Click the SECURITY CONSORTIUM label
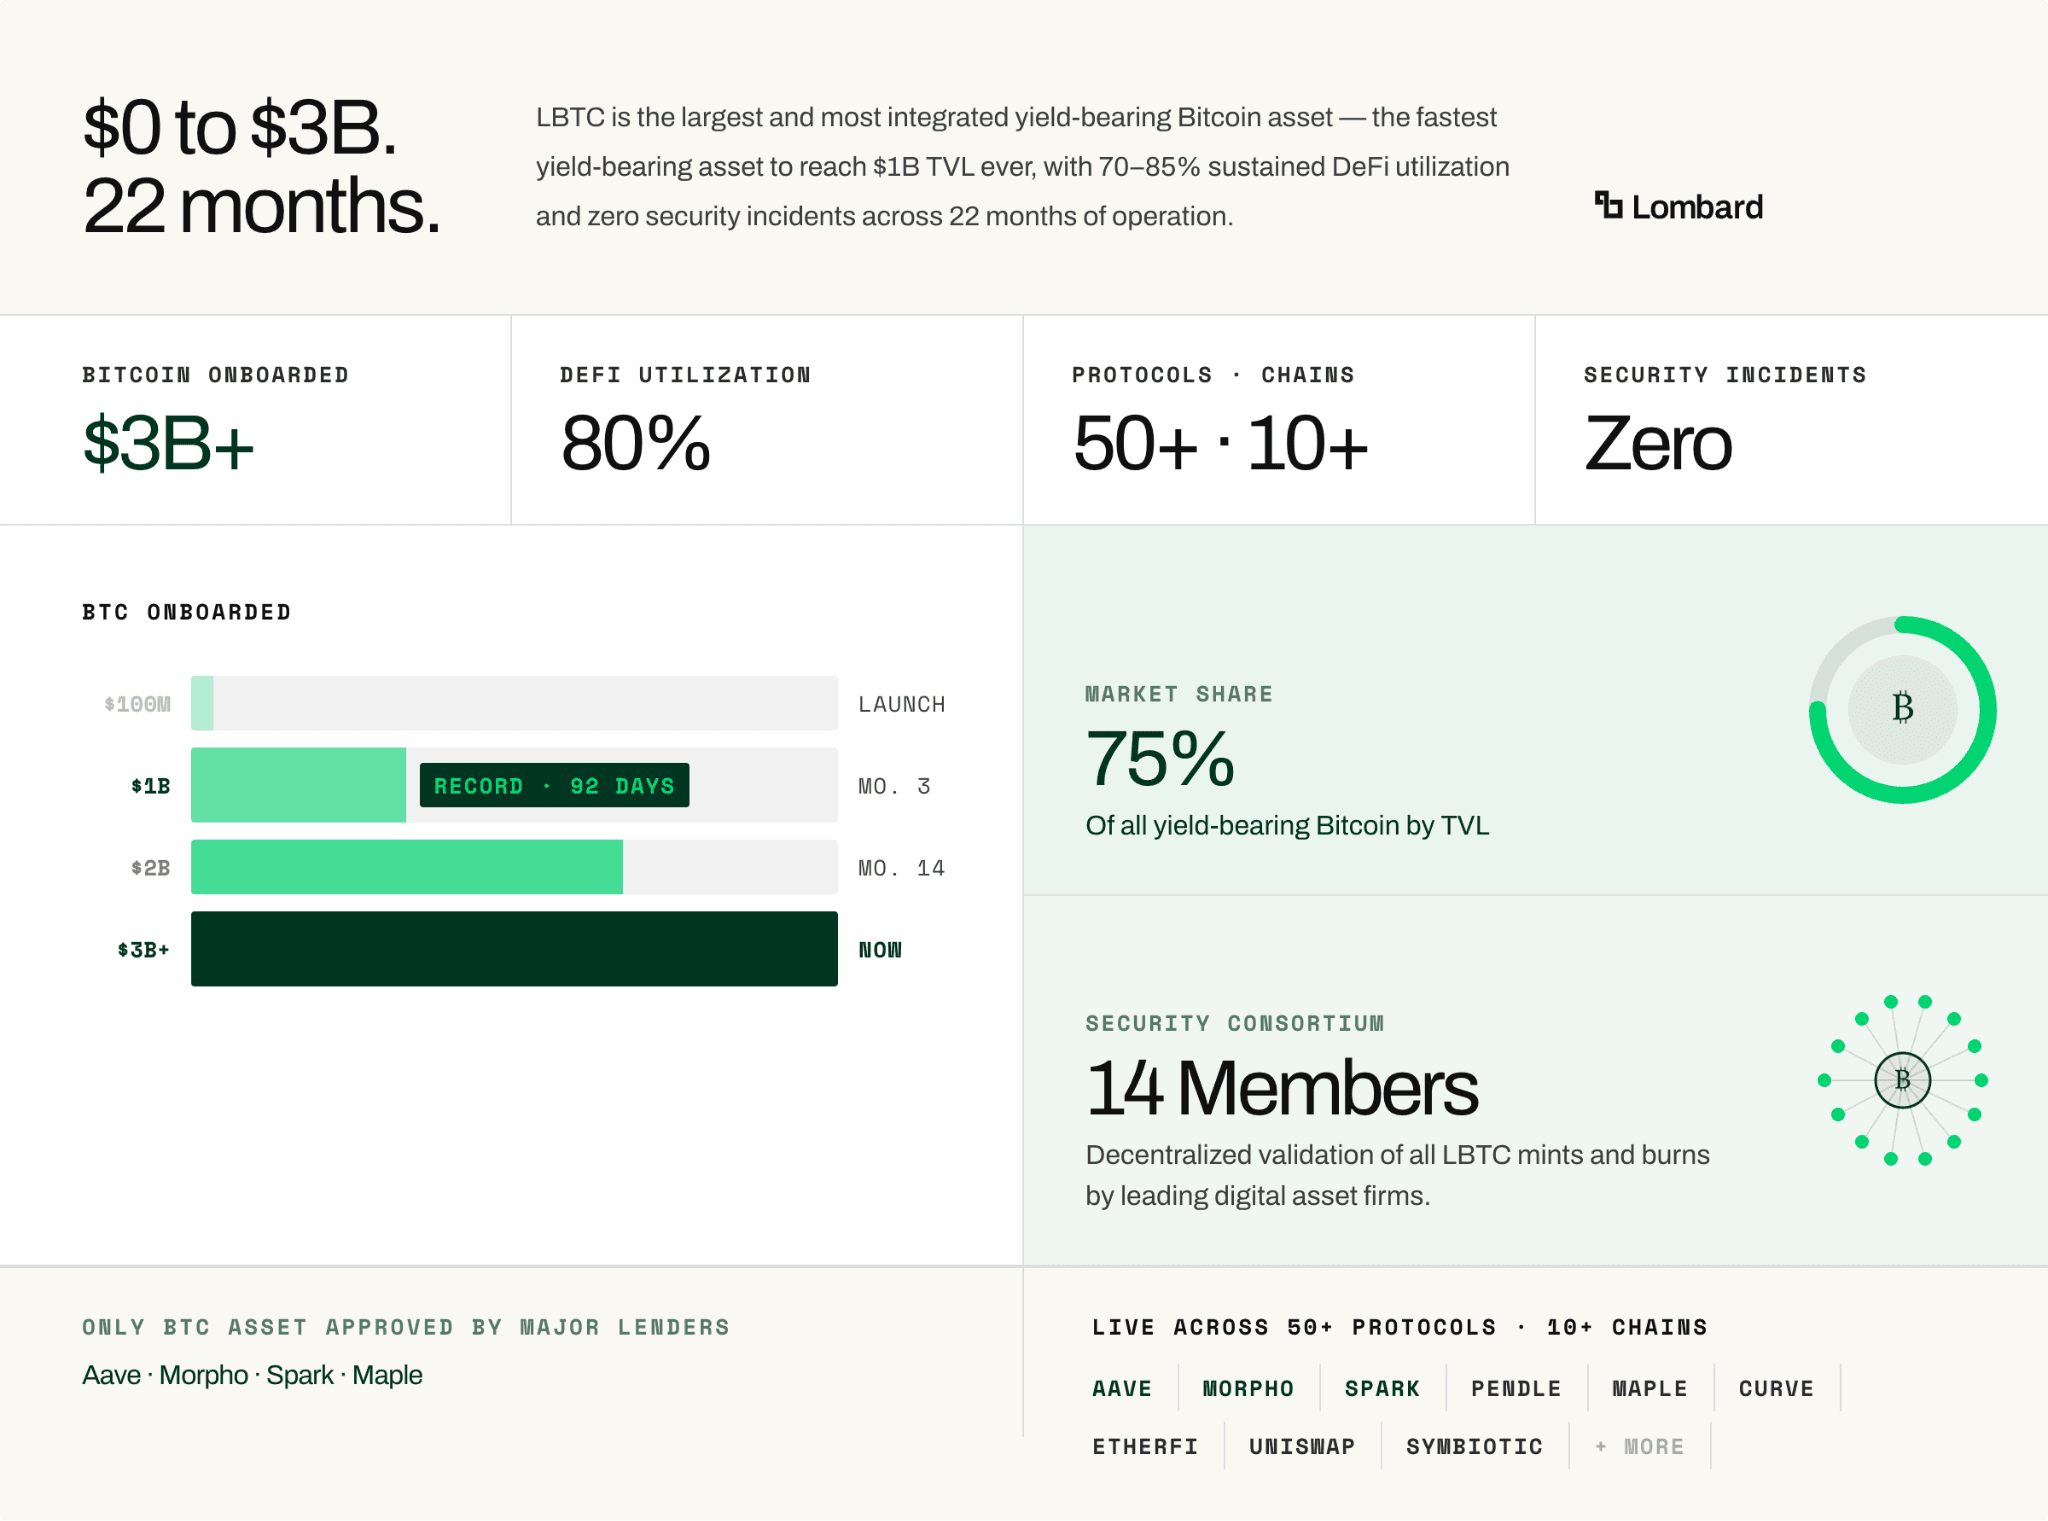 1235,1023
